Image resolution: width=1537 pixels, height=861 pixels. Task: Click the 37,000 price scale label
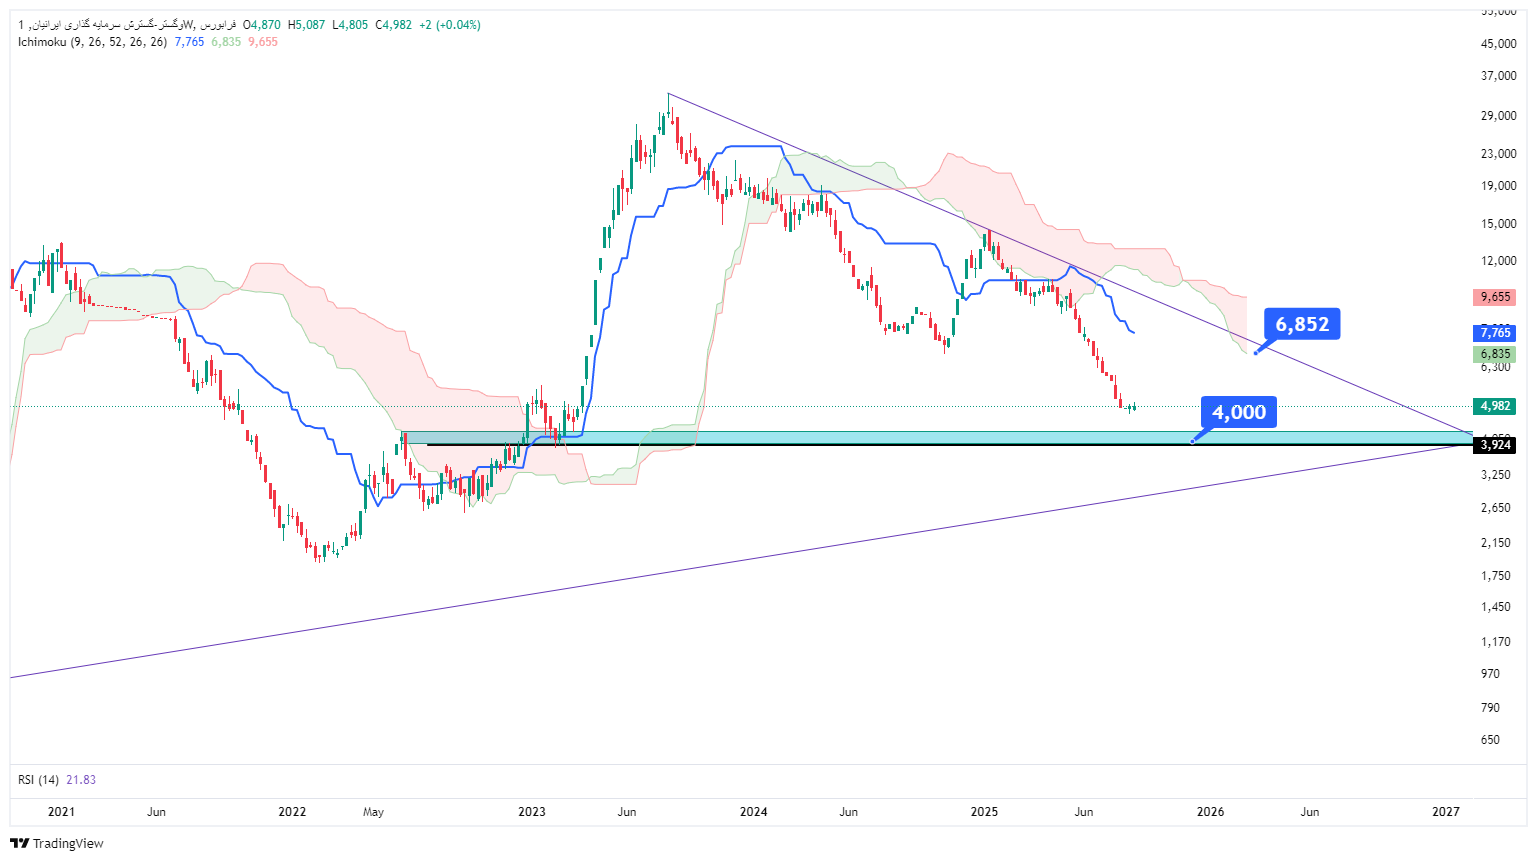(x=1498, y=76)
